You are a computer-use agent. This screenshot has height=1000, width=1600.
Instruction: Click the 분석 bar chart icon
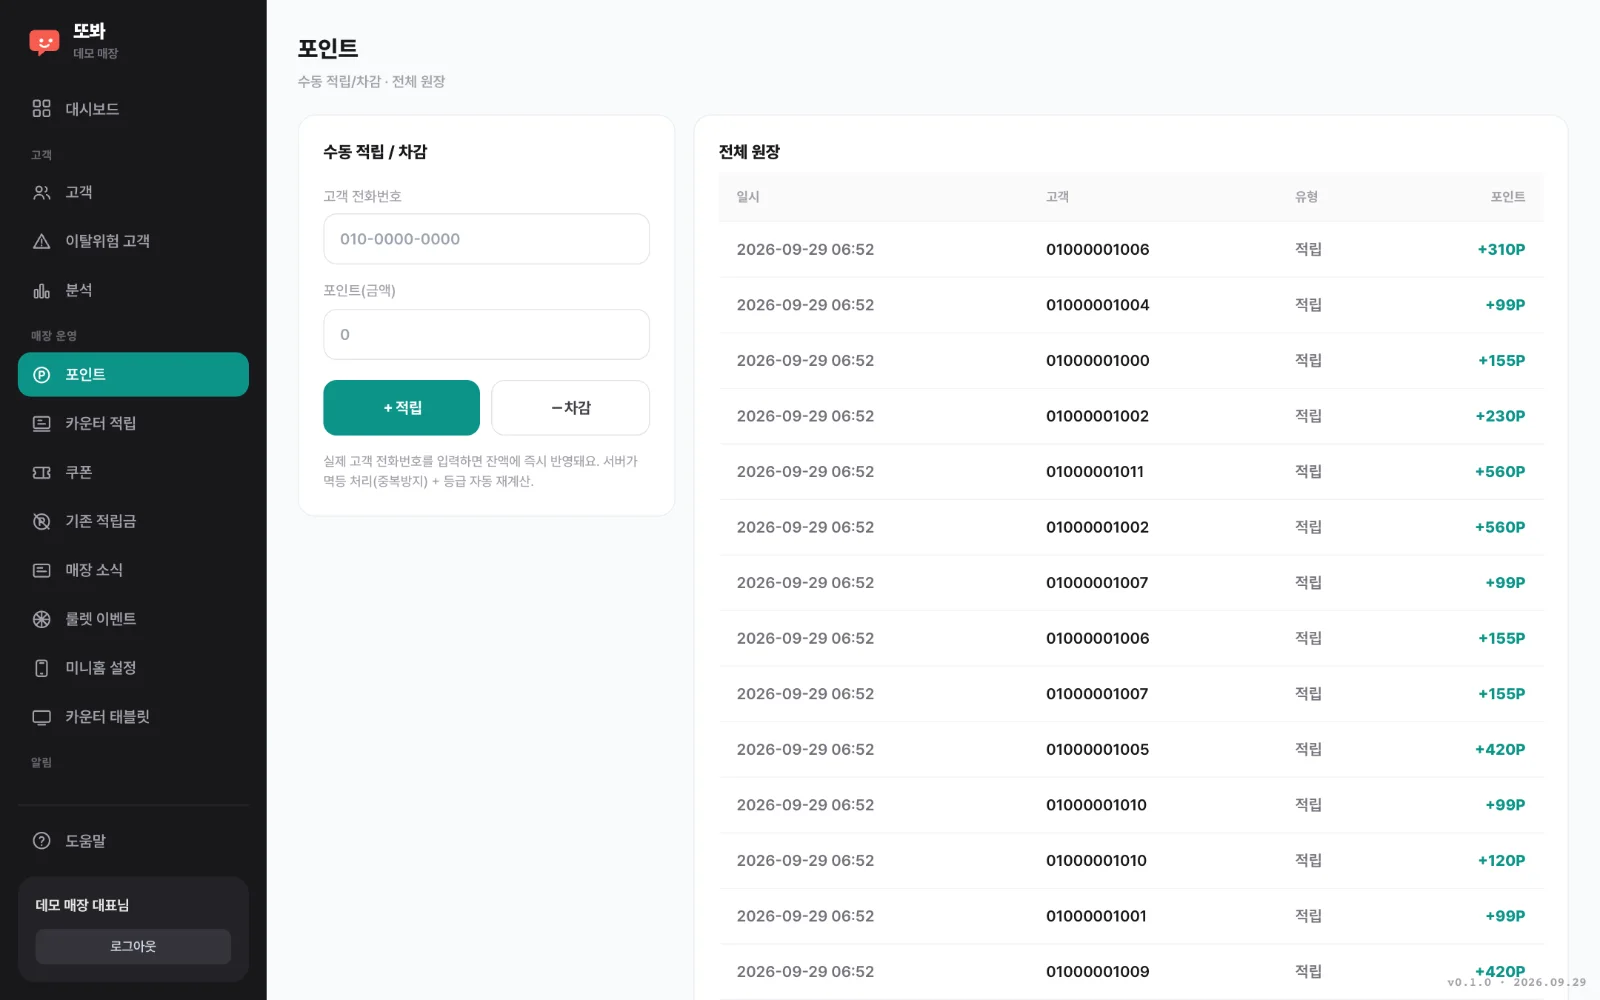tap(41, 290)
